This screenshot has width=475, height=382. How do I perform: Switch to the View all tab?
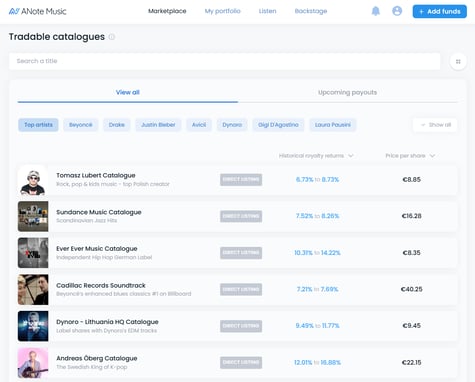(128, 92)
